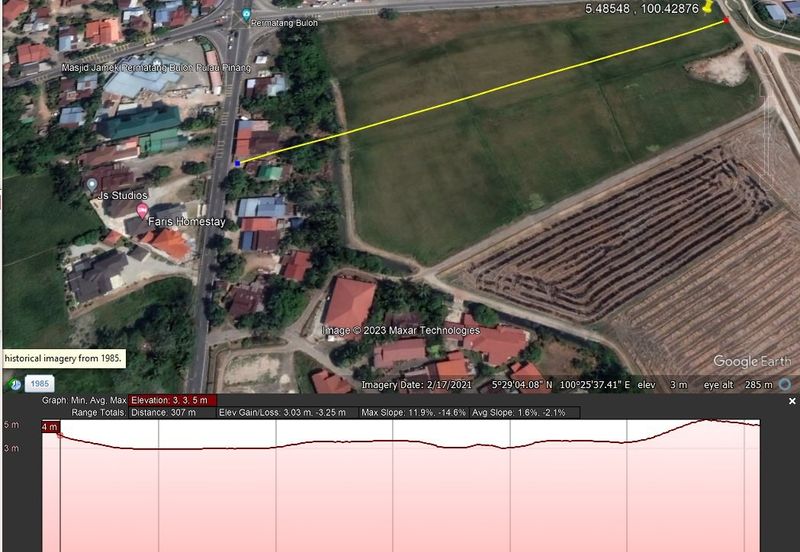Click the Js Studios place label
The height and width of the screenshot is (552, 800).
pyautogui.click(x=122, y=195)
